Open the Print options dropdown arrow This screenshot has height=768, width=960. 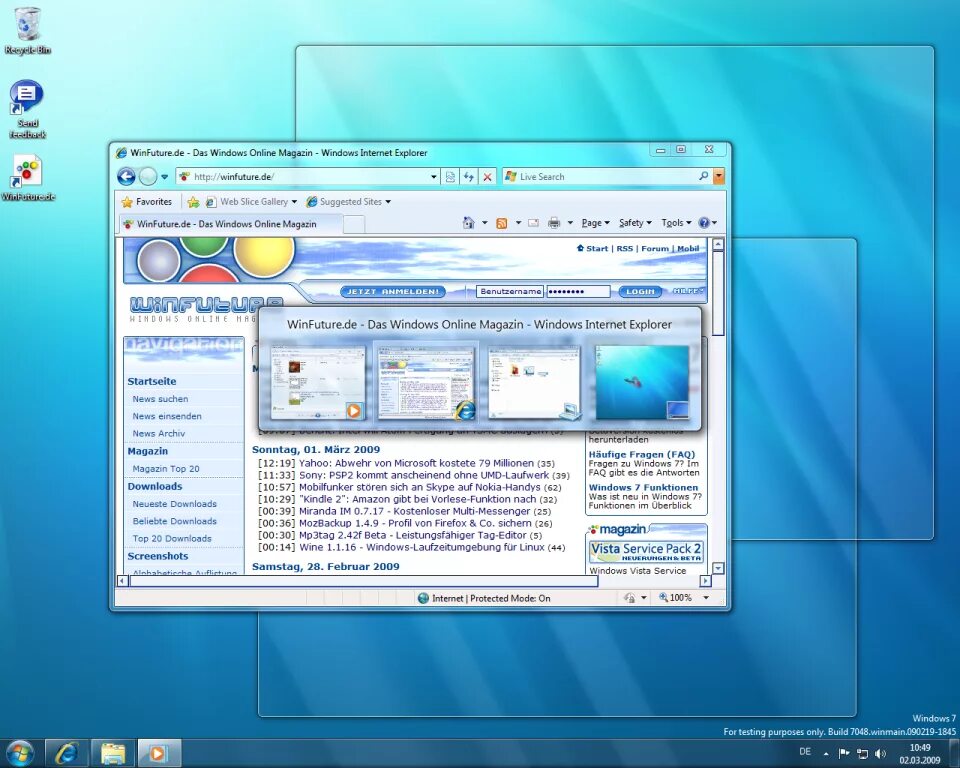570,224
